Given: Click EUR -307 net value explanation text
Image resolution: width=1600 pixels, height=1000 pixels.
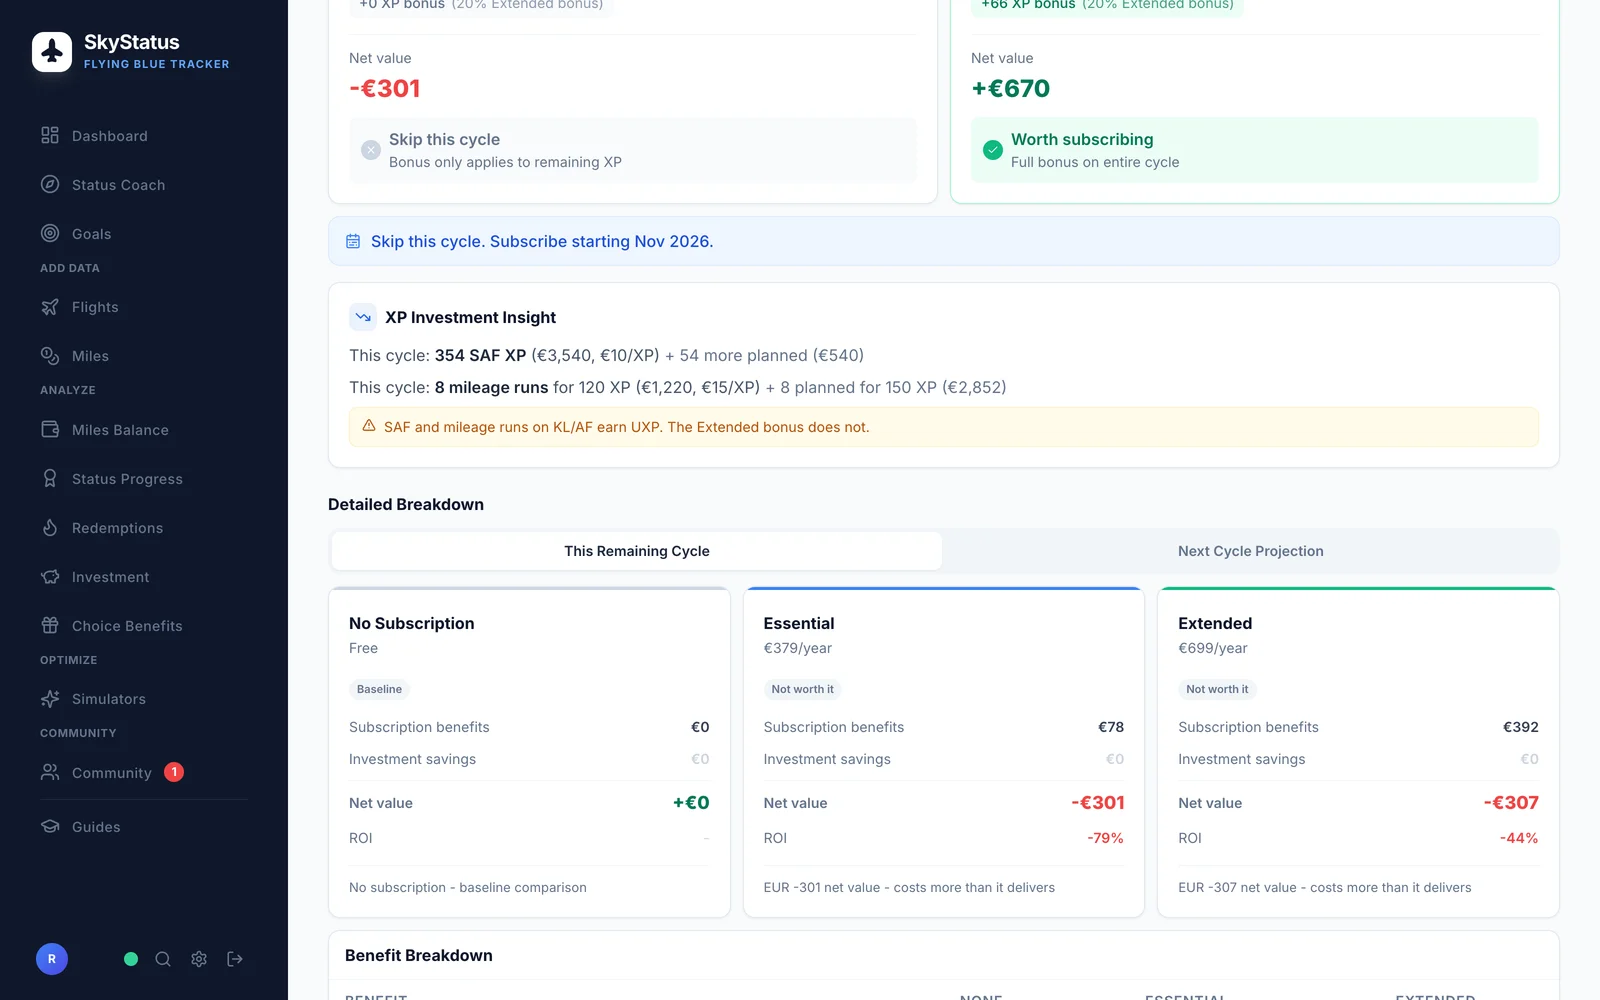Looking at the screenshot, I should pos(1325,887).
